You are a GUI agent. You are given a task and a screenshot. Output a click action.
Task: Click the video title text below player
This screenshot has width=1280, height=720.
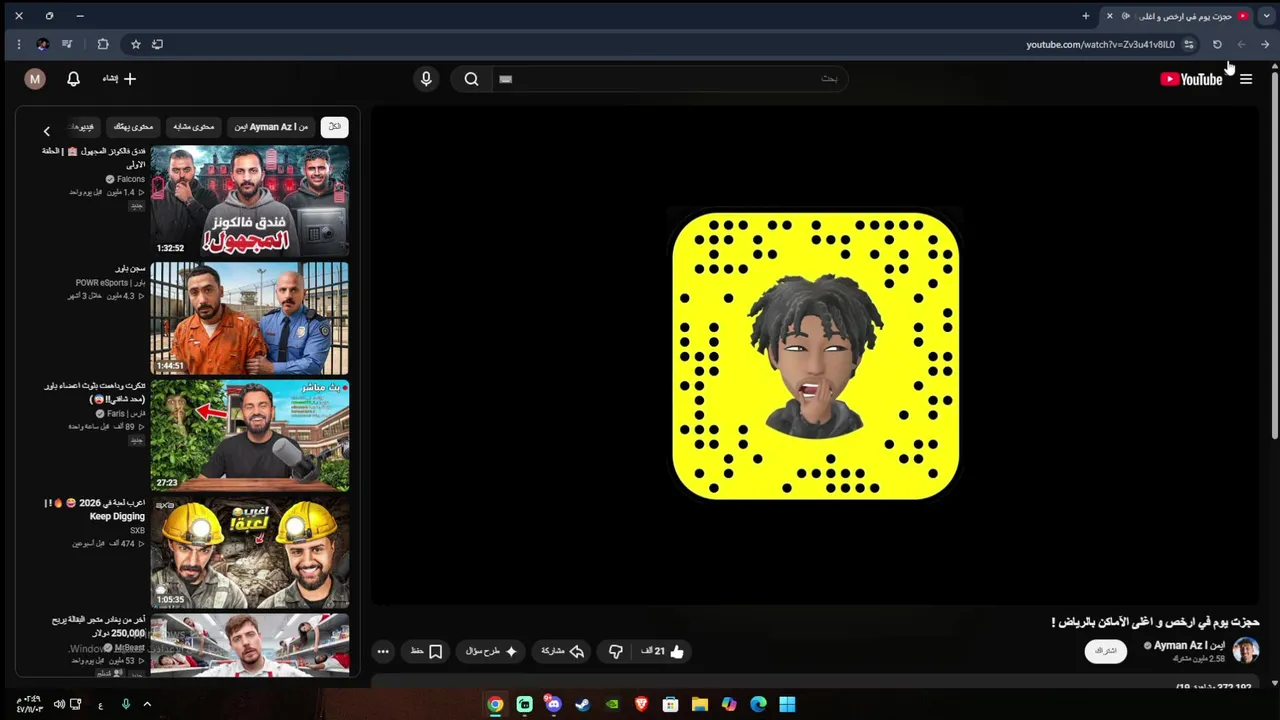point(1155,622)
